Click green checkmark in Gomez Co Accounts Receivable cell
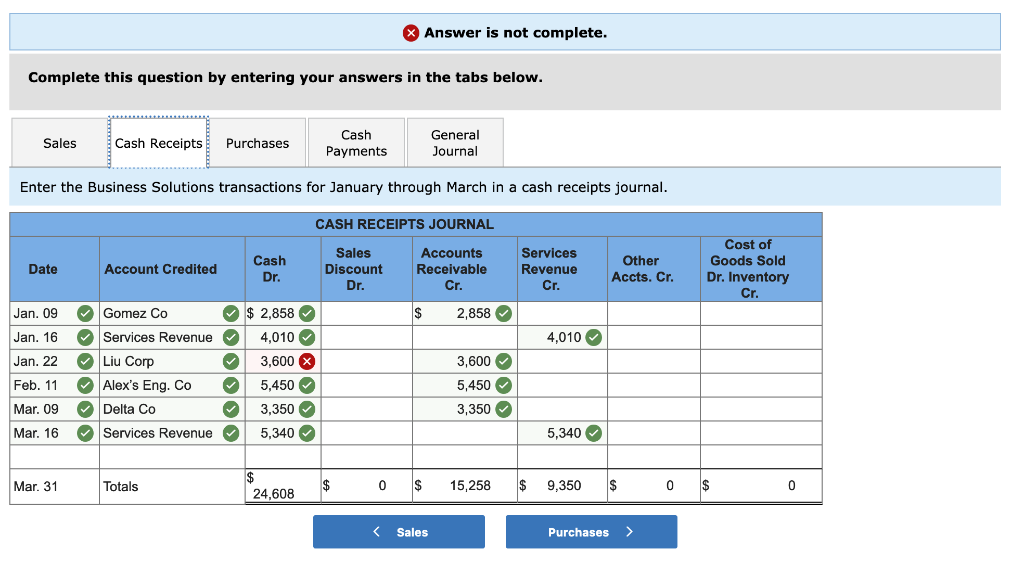Image resolution: width=1024 pixels, height=562 pixels. coord(503,313)
